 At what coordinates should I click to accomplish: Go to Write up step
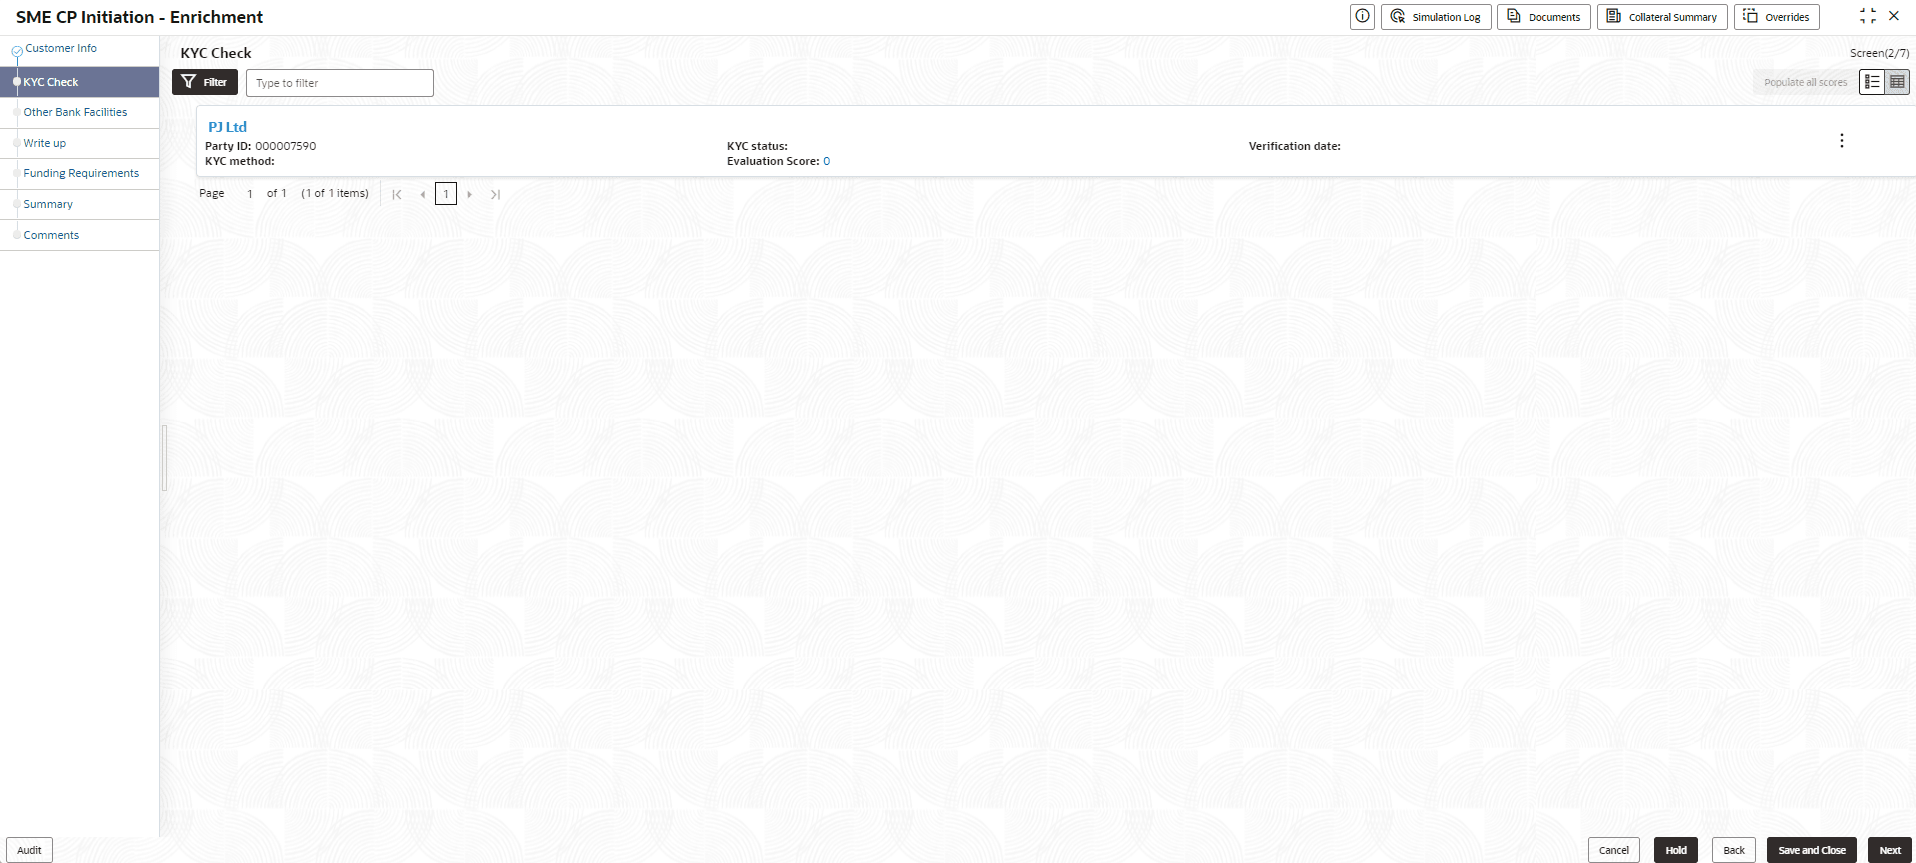coord(44,143)
